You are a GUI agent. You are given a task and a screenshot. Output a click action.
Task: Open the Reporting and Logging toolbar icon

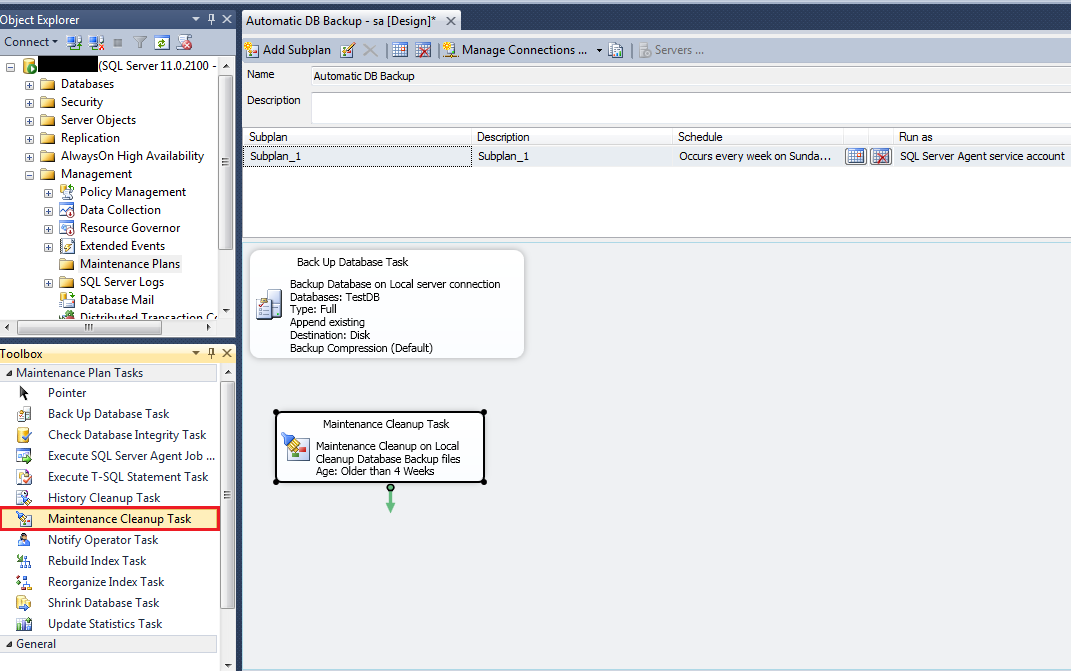click(x=616, y=50)
